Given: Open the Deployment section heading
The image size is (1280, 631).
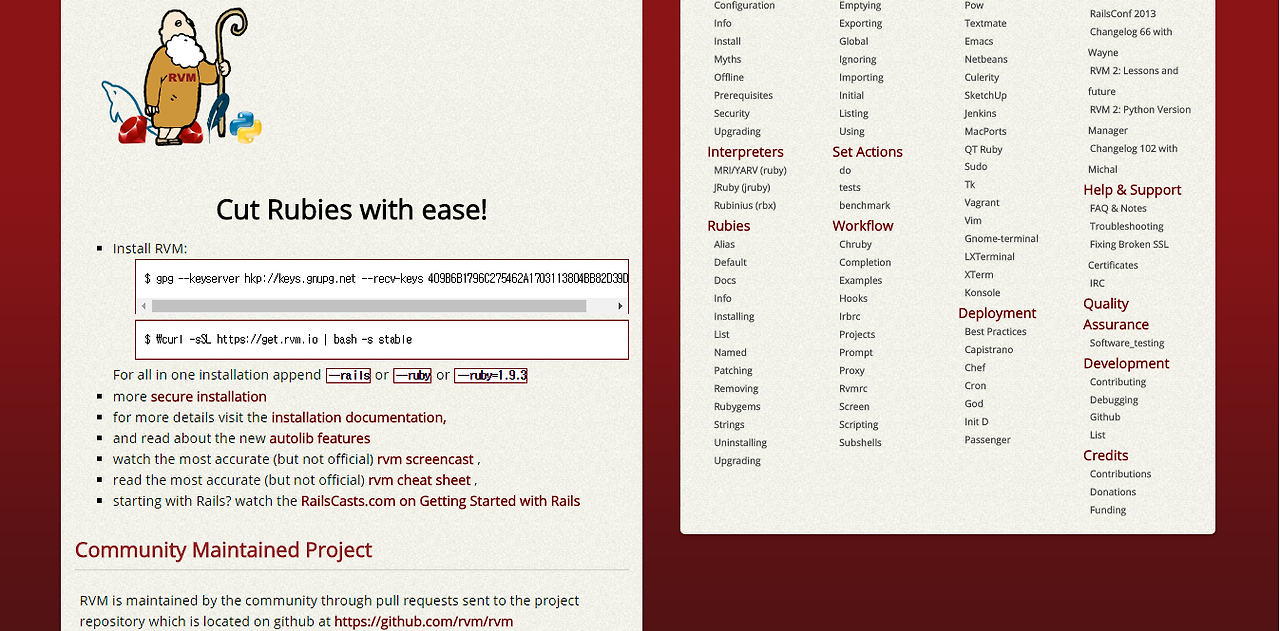Looking at the screenshot, I should (x=997, y=313).
